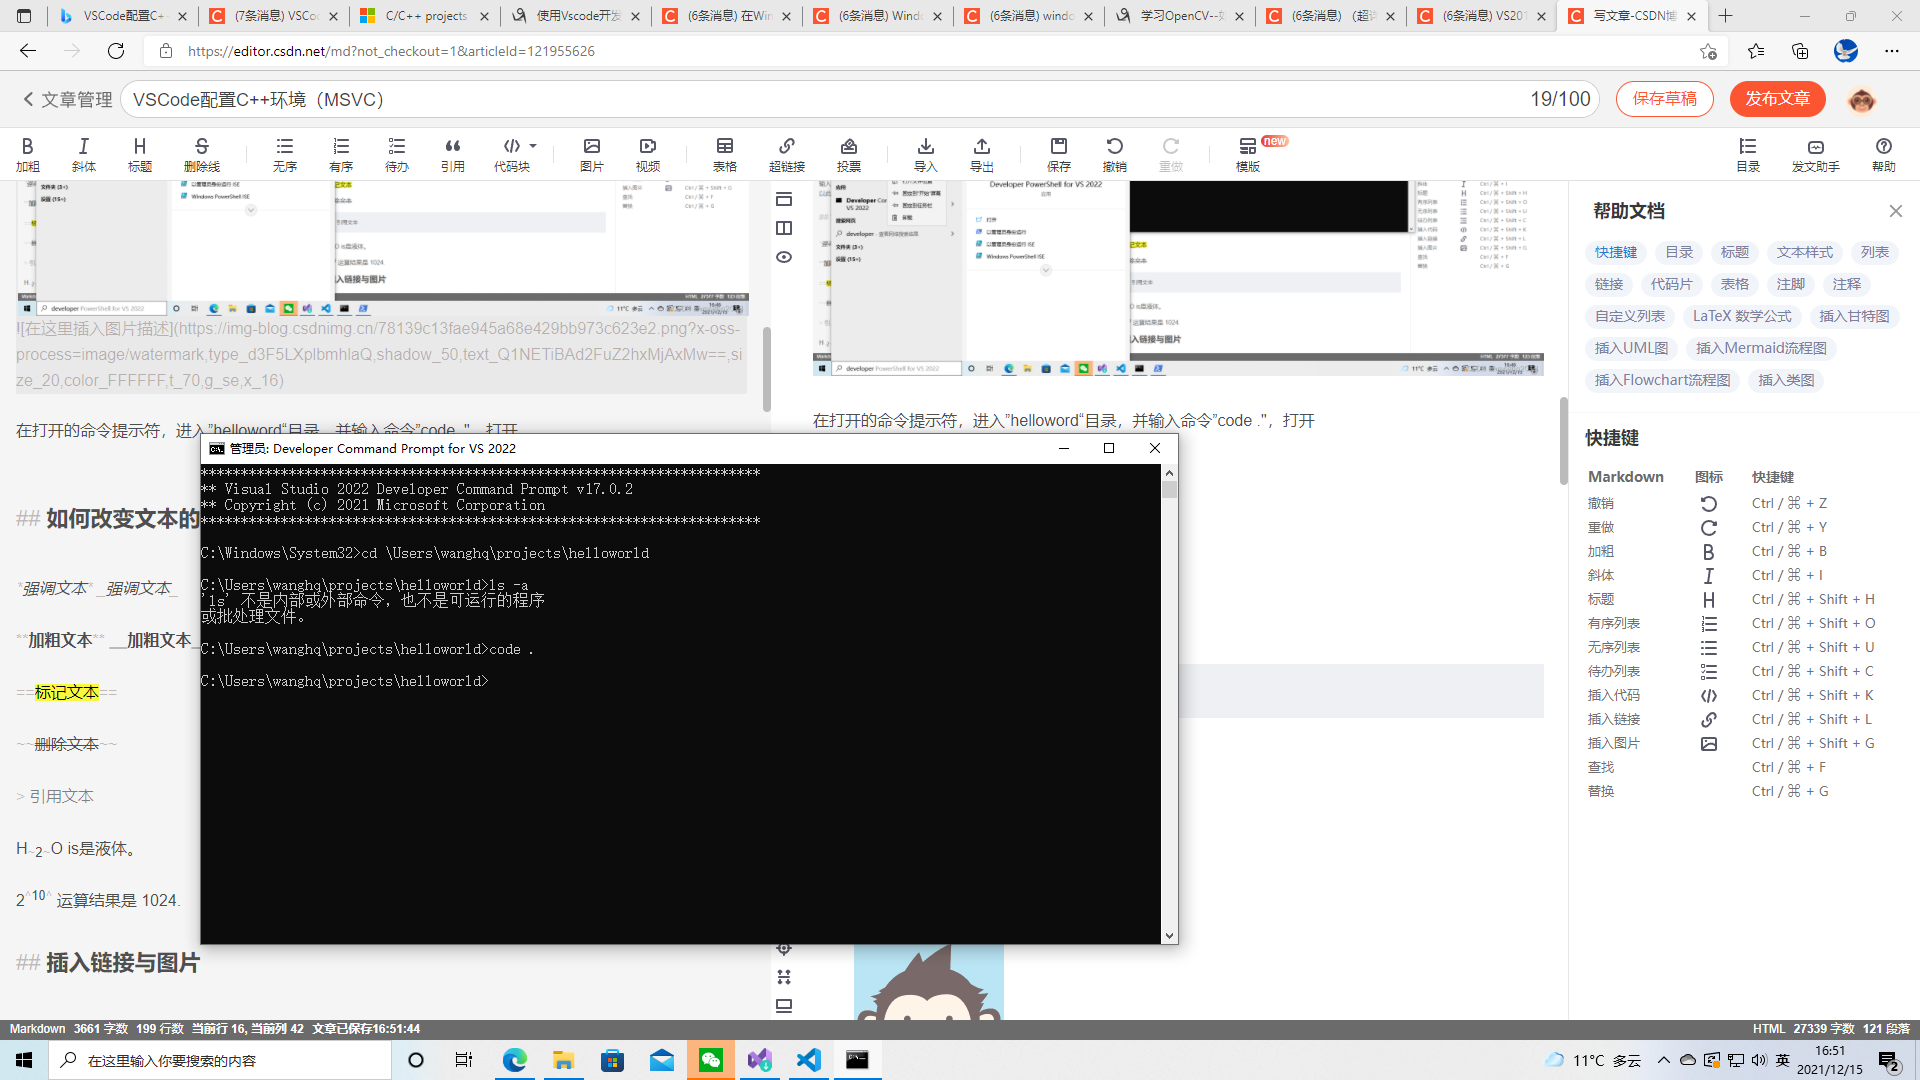1920x1080 pixels.
Task: Click Windows search box in taskbar
Action: coord(220,1060)
